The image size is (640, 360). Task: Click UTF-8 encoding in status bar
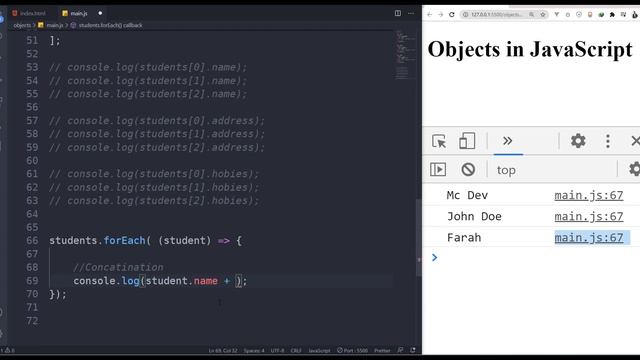278,350
